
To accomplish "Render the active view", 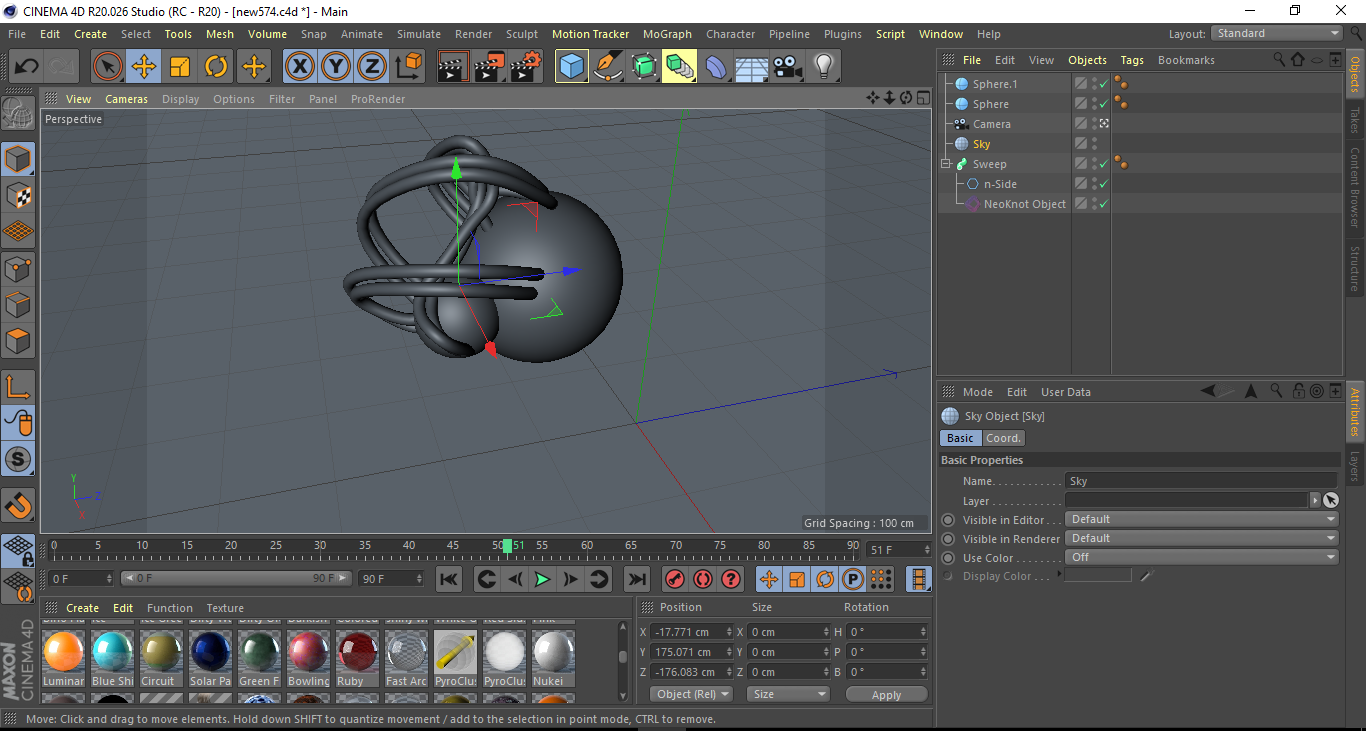I will coord(454,67).
